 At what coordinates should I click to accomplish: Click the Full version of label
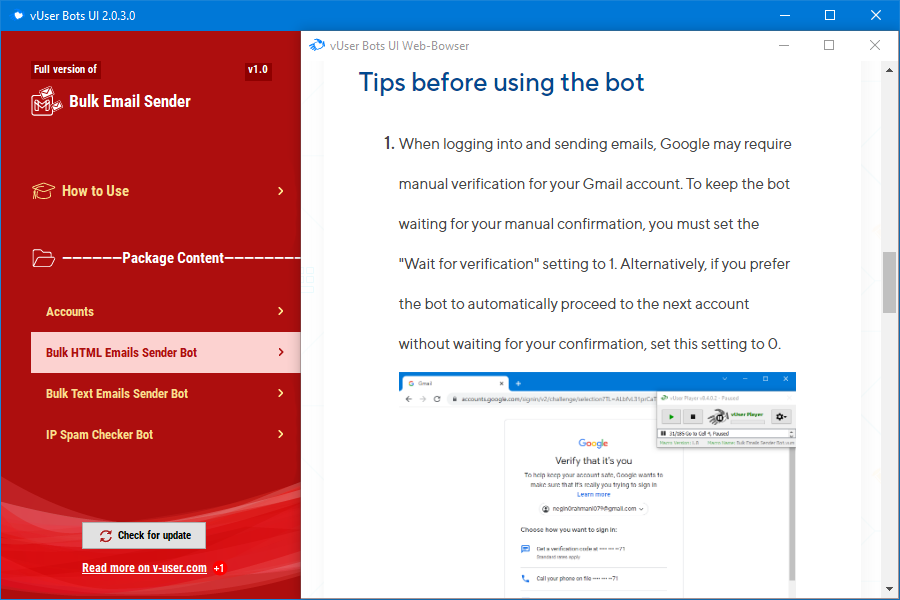click(65, 69)
